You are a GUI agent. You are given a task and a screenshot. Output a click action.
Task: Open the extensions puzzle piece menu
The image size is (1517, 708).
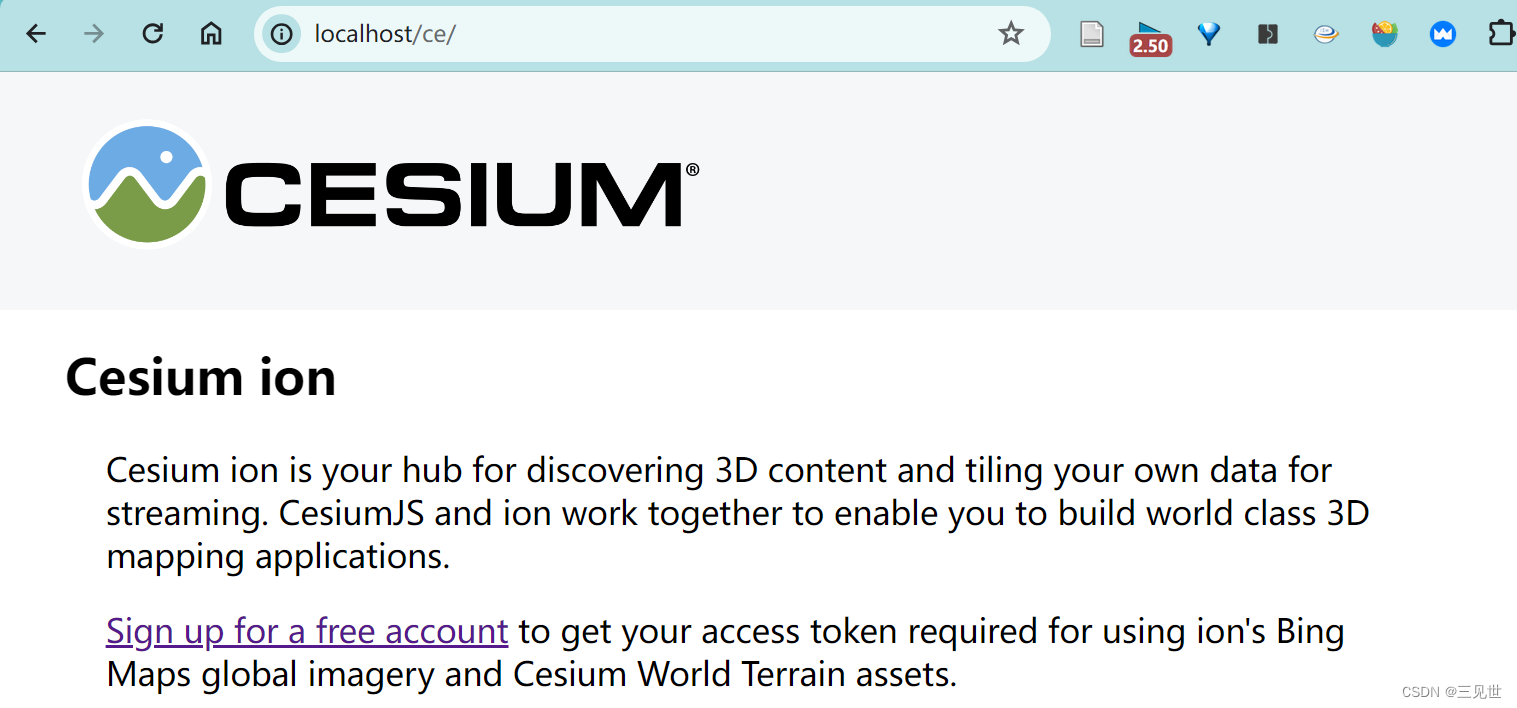click(1502, 33)
